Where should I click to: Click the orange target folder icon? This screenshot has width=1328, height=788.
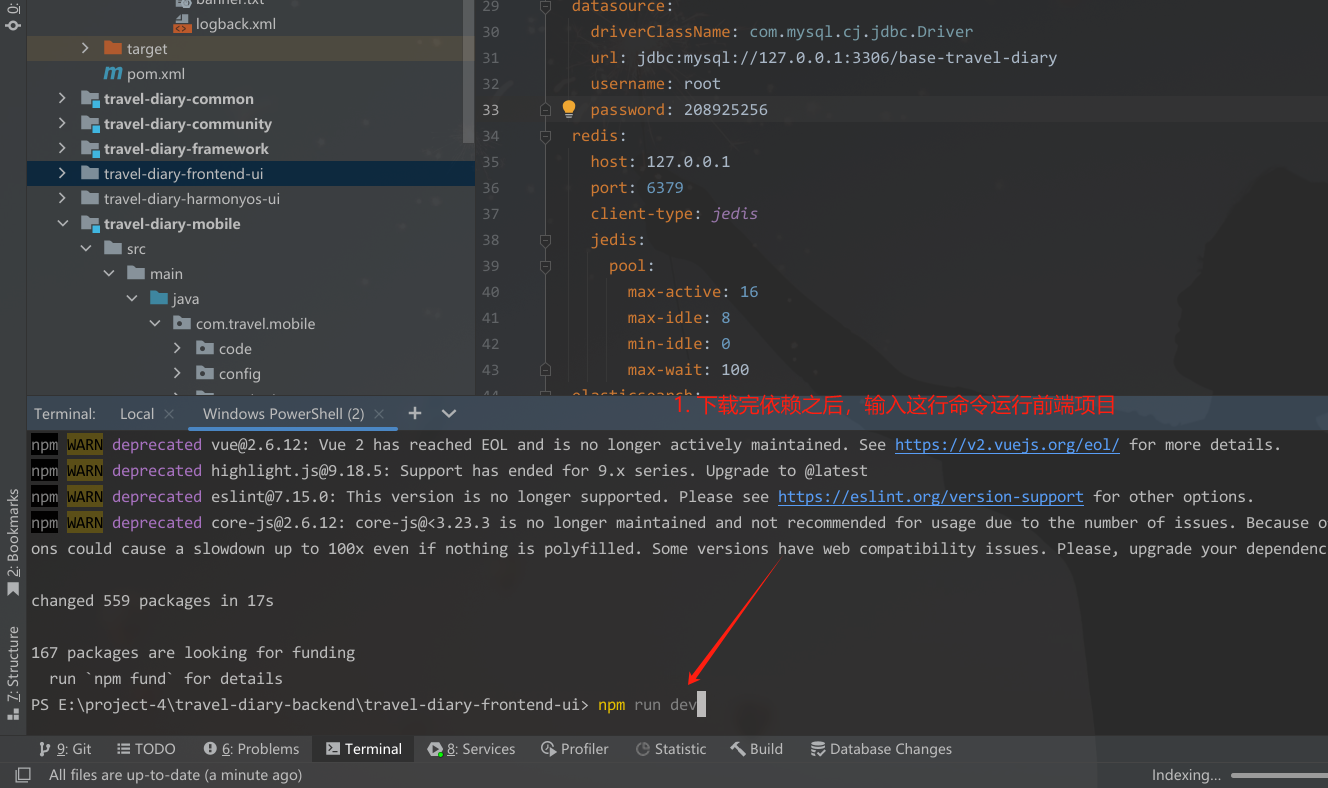click(x=113, y=49)
